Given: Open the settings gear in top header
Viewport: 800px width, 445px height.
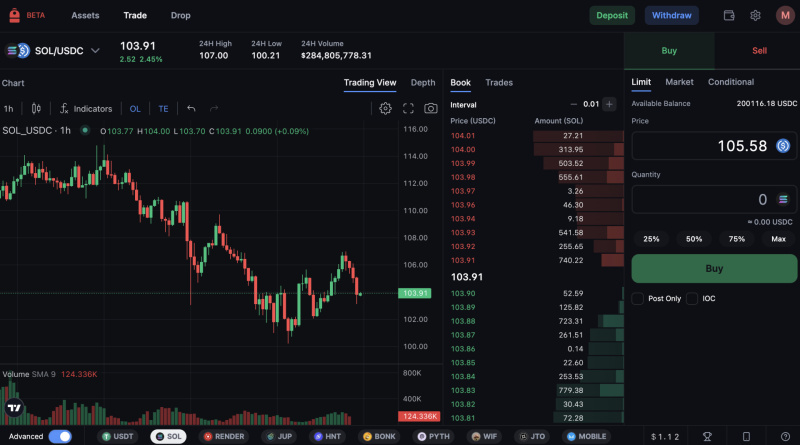Looking at the screenshot, I should coord(755,16).
